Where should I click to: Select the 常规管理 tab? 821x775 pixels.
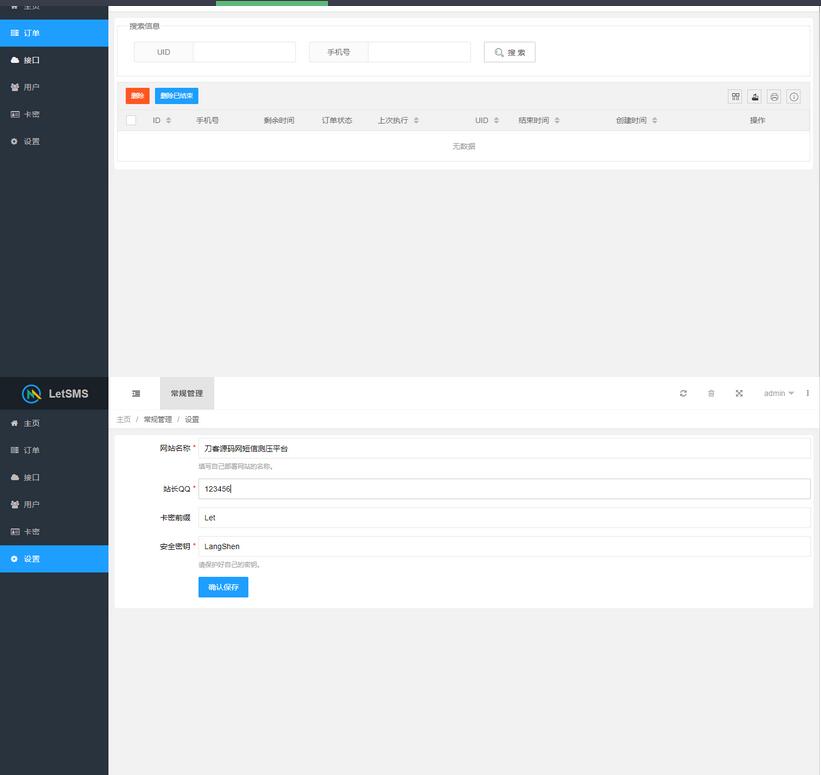[x=187, y=394]
